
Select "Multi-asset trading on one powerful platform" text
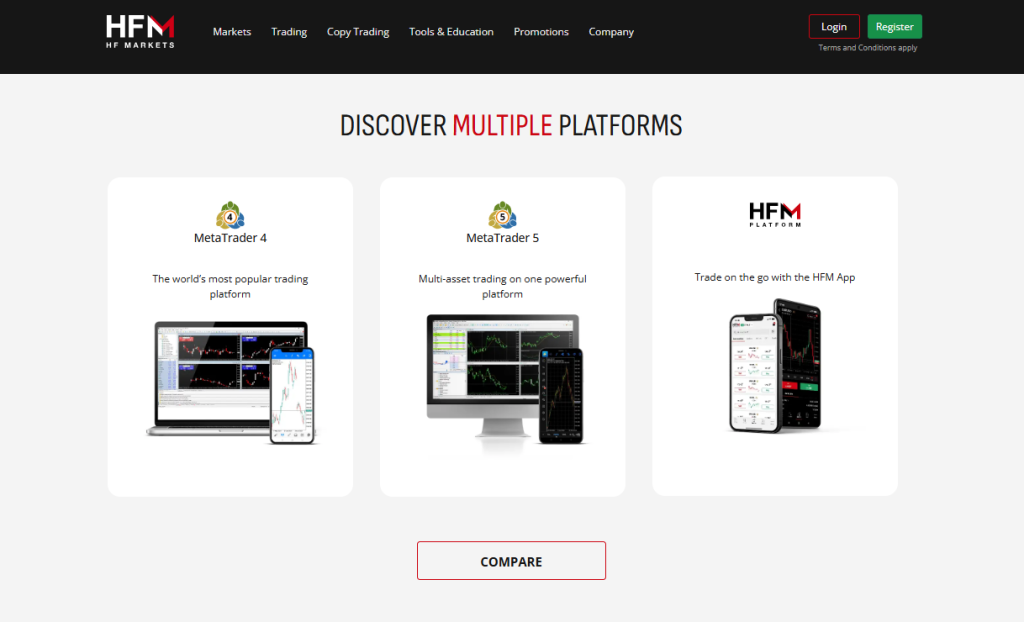502,287
